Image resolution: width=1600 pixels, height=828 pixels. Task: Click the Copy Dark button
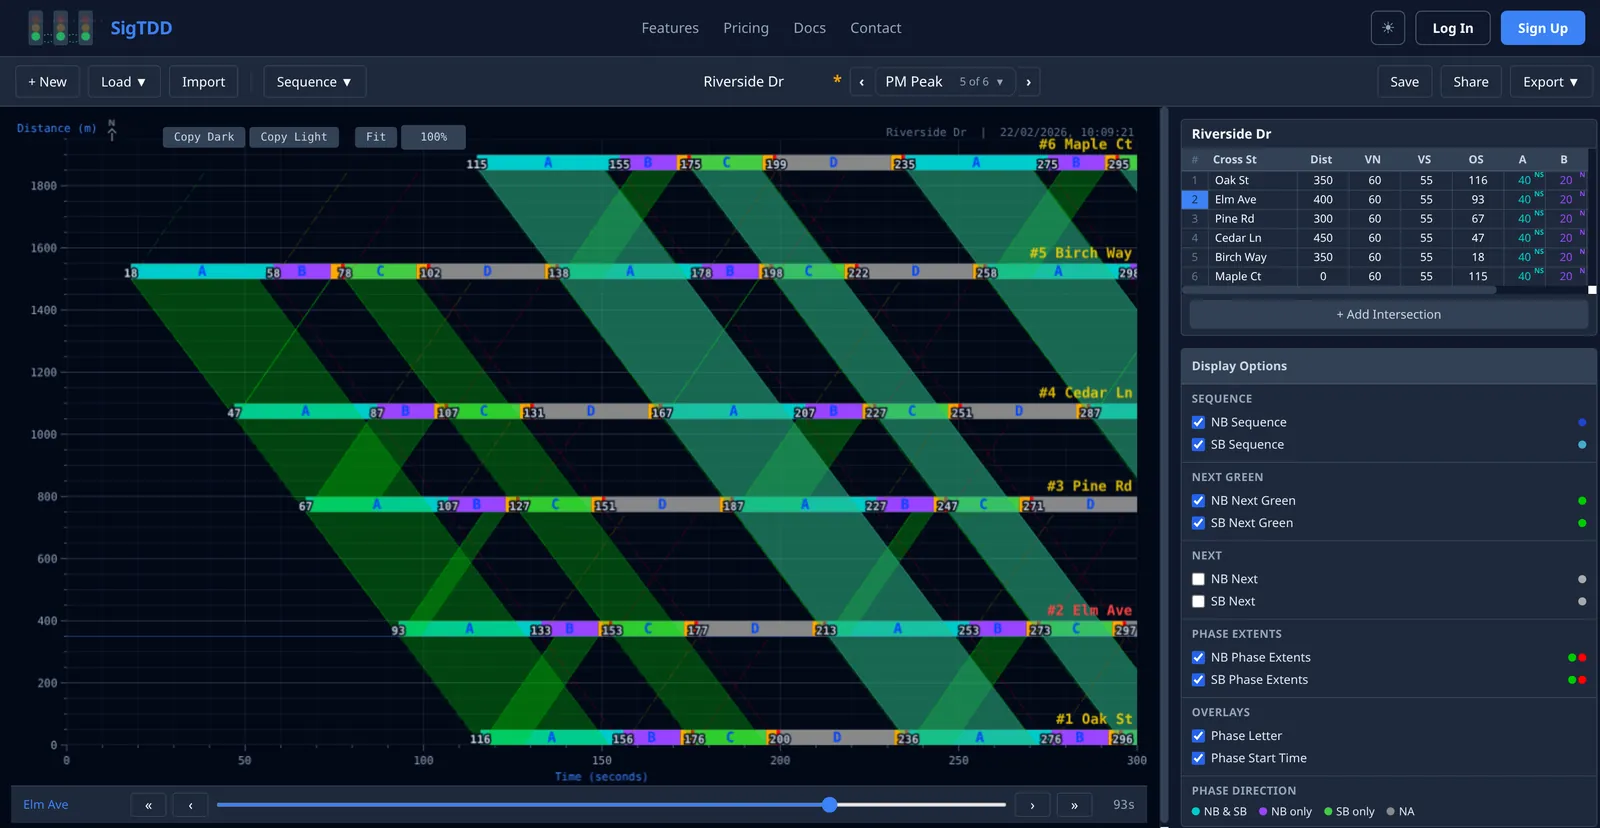tap(204, 137)
